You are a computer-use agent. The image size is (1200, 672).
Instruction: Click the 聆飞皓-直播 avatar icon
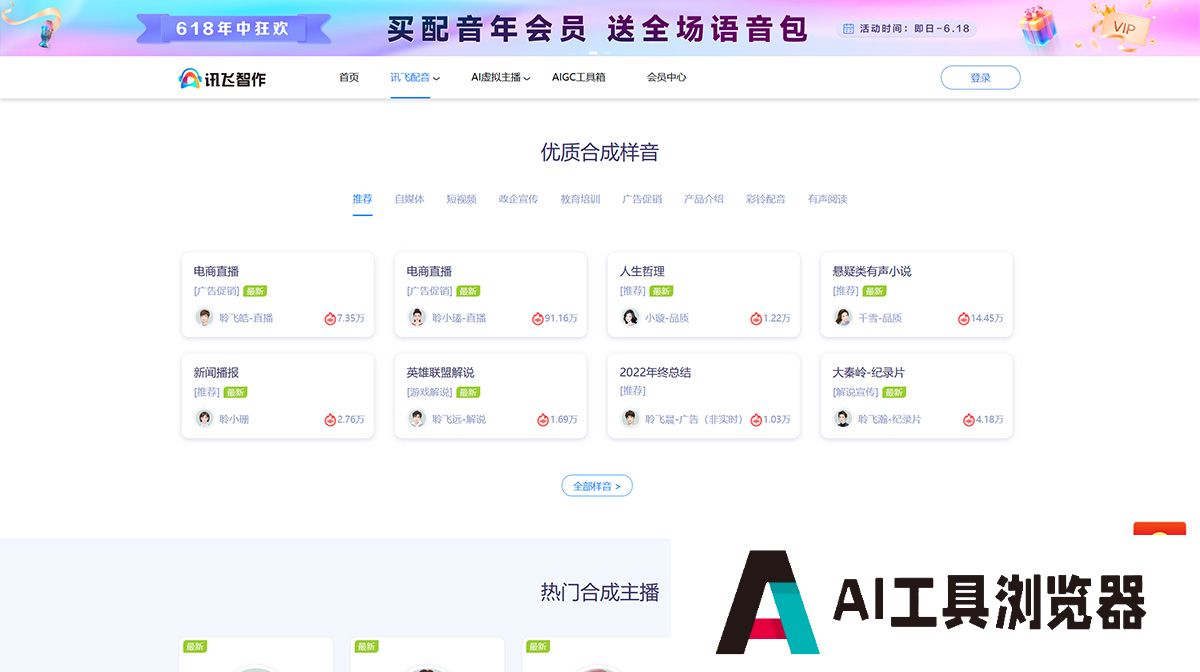[x=204, y=317]
